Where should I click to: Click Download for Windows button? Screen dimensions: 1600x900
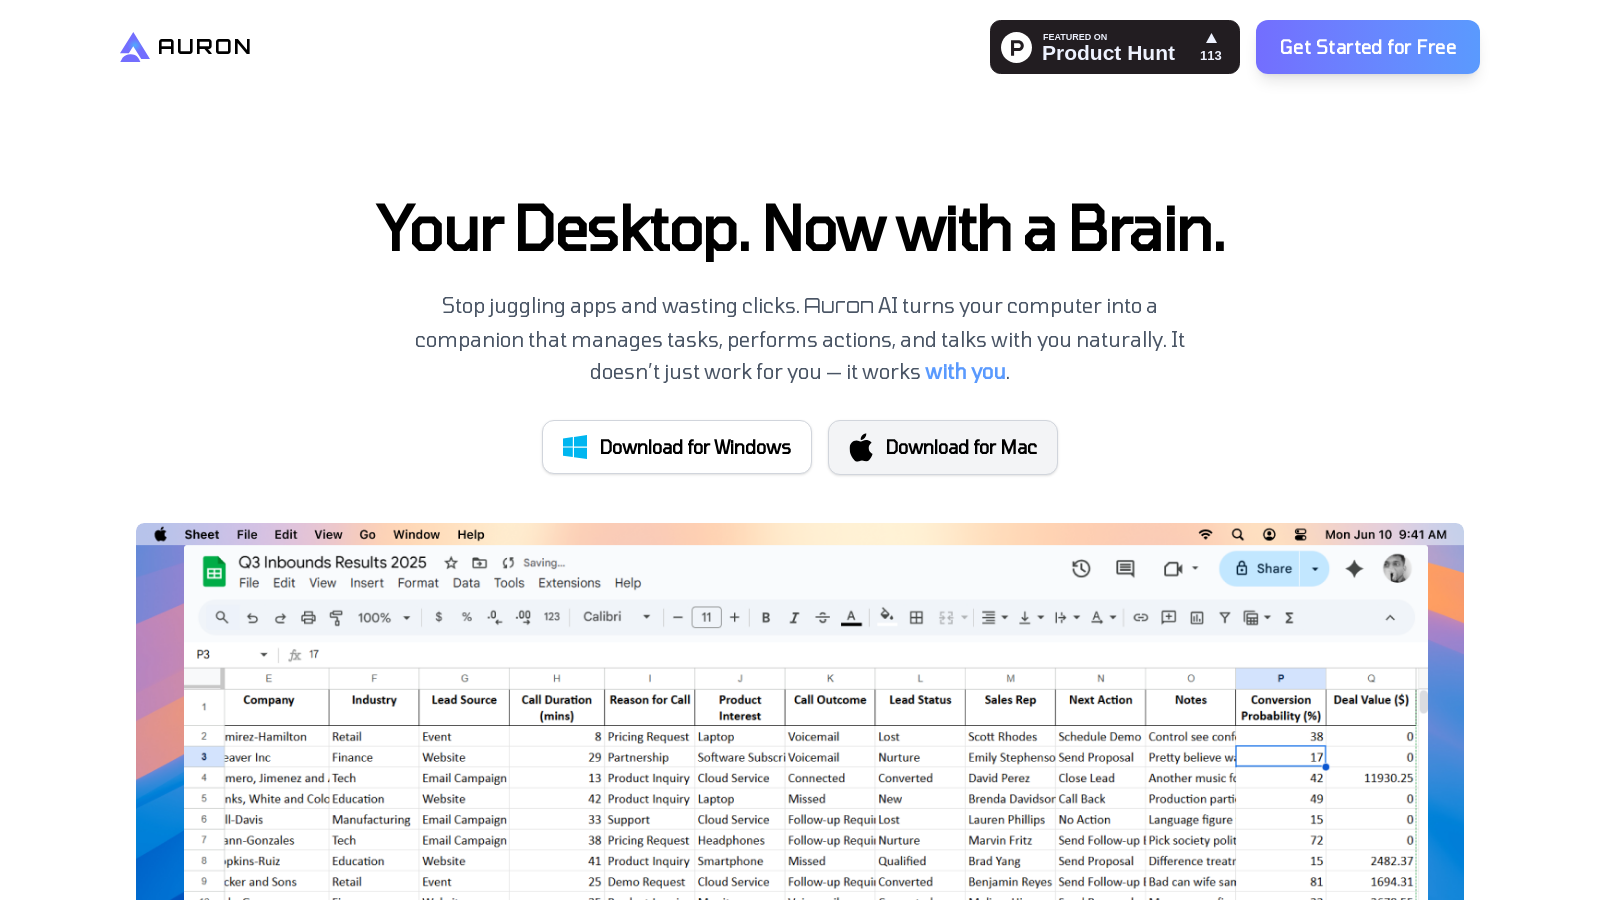(677, 447)
